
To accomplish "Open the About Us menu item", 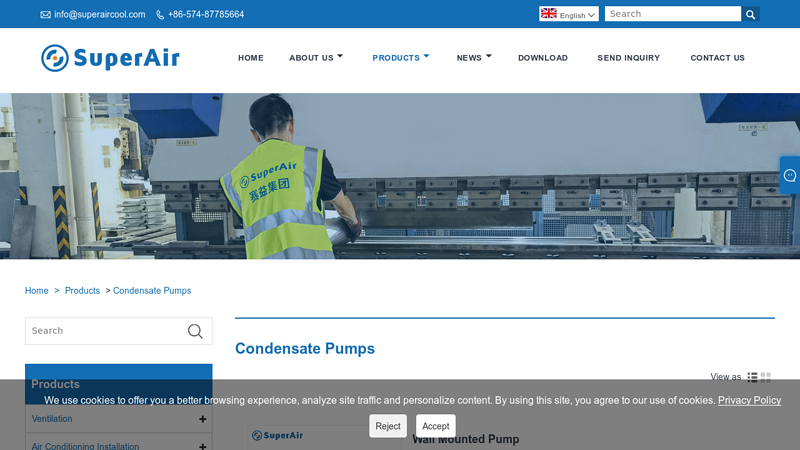I will click(311, 58).
